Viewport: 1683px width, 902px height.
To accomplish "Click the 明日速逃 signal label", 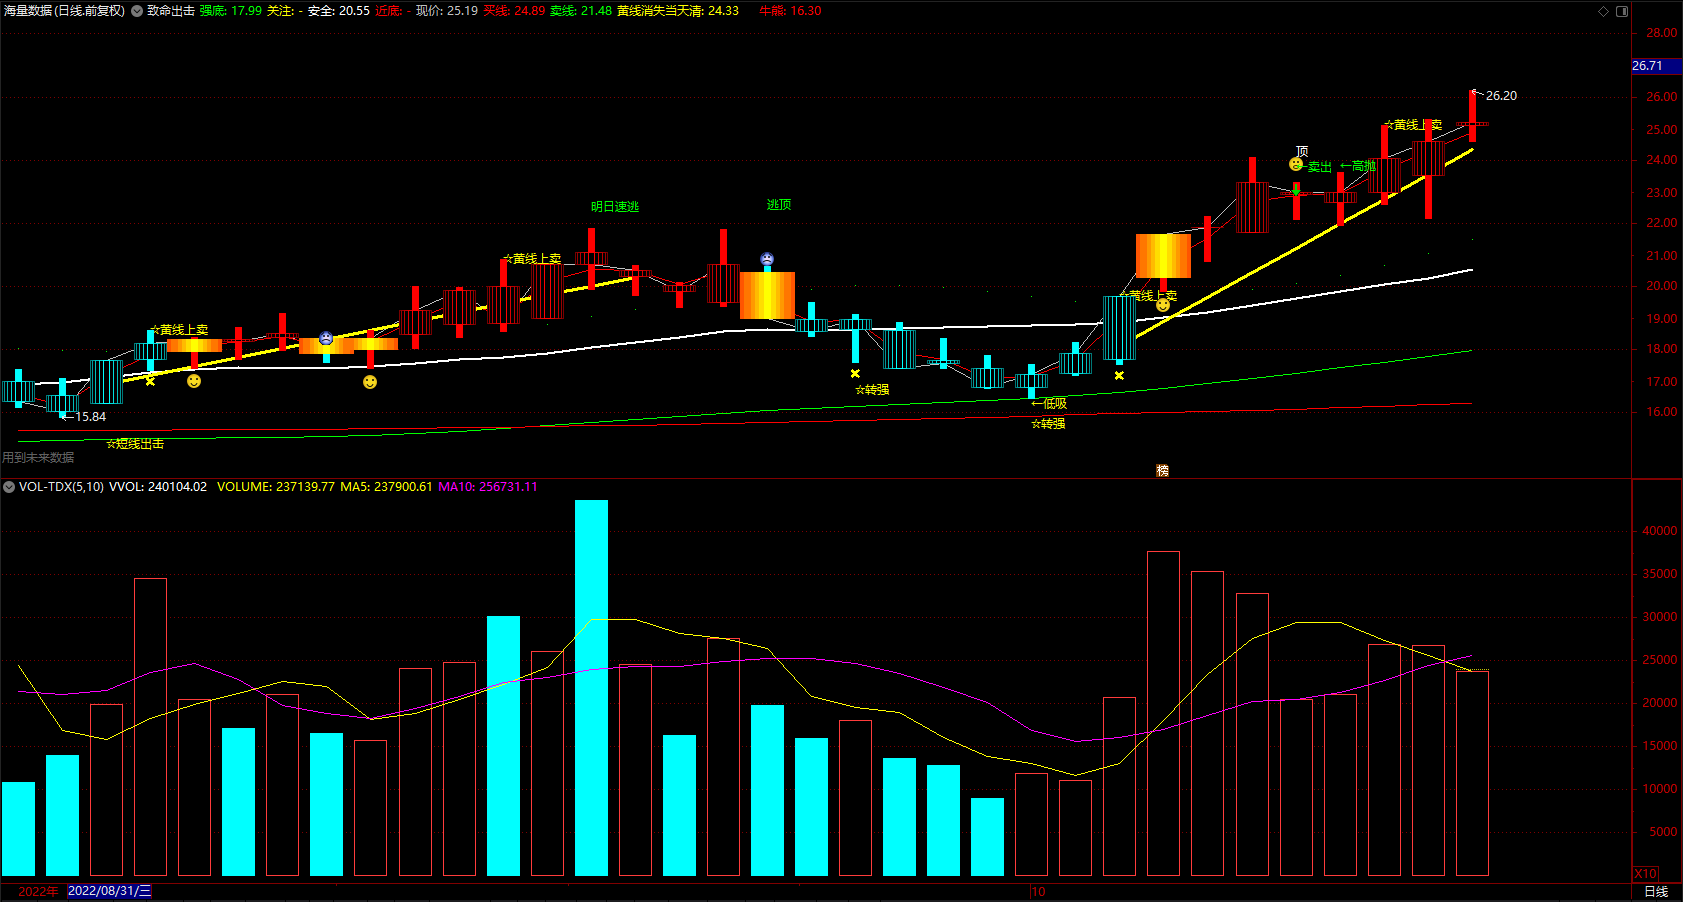I will click(615, 207).
